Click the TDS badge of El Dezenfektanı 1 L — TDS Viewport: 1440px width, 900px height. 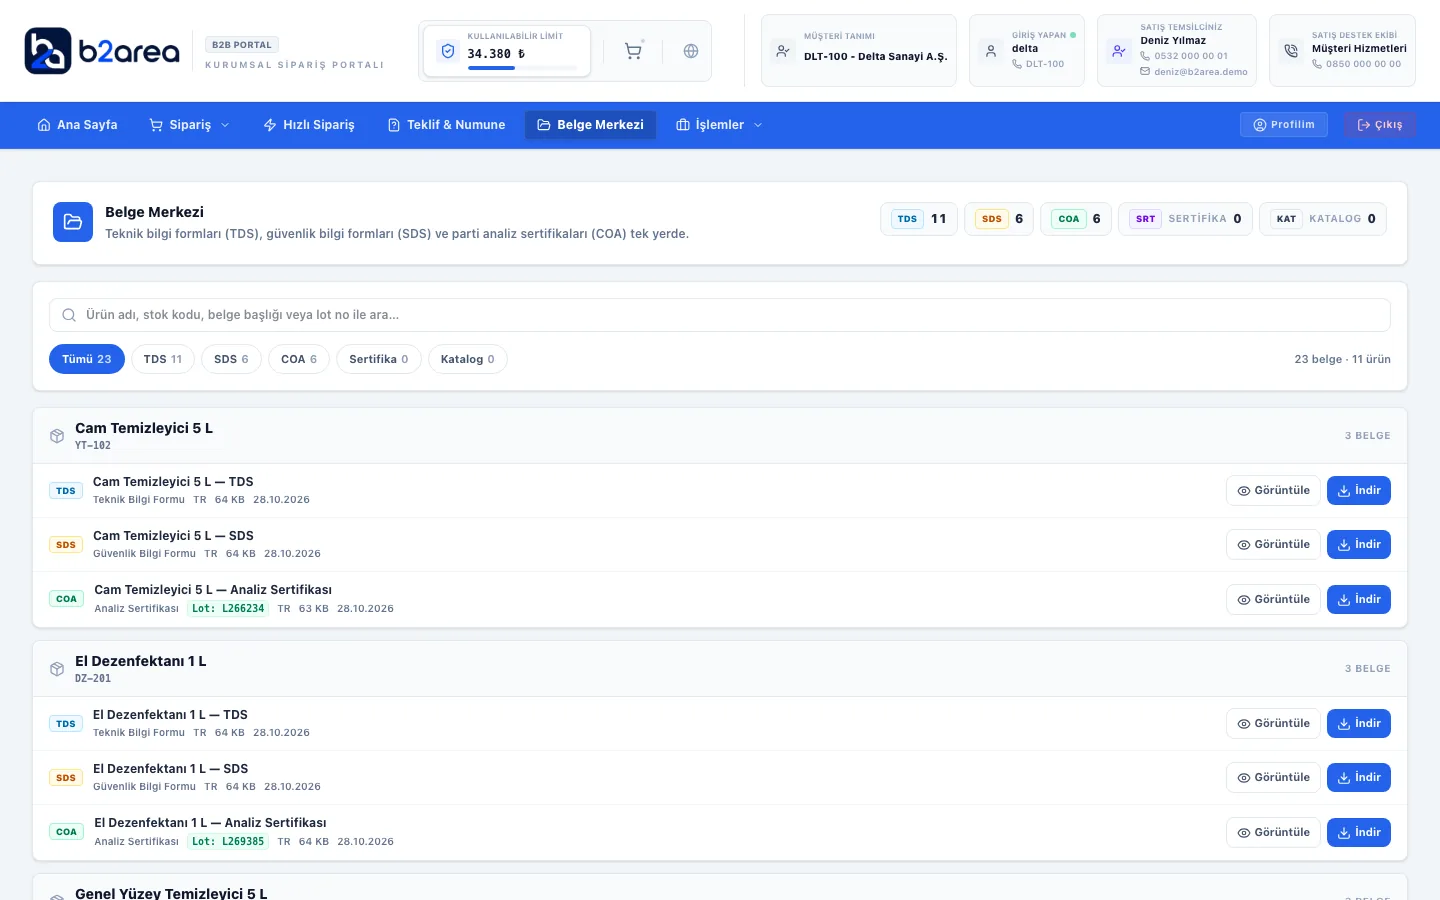point(66,724)
